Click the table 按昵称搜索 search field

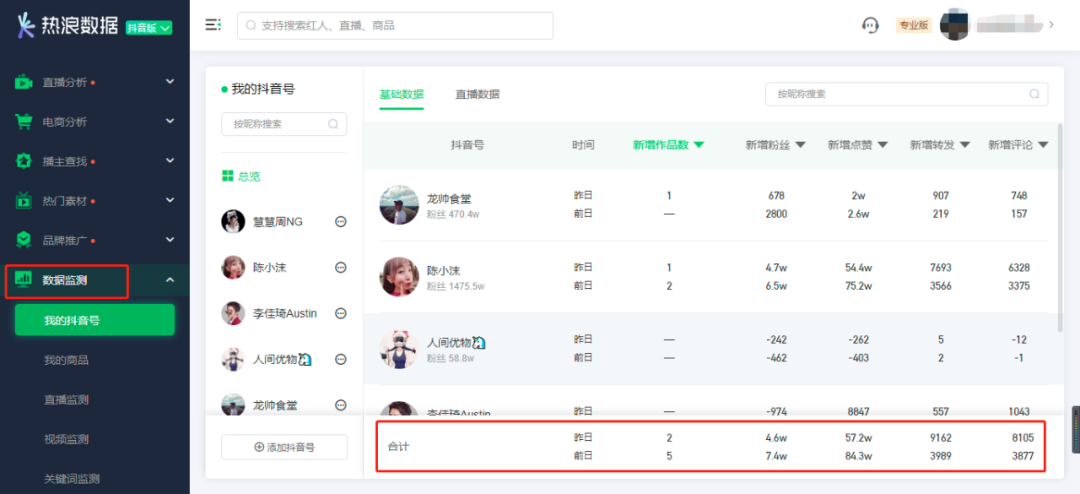[906, 94]
